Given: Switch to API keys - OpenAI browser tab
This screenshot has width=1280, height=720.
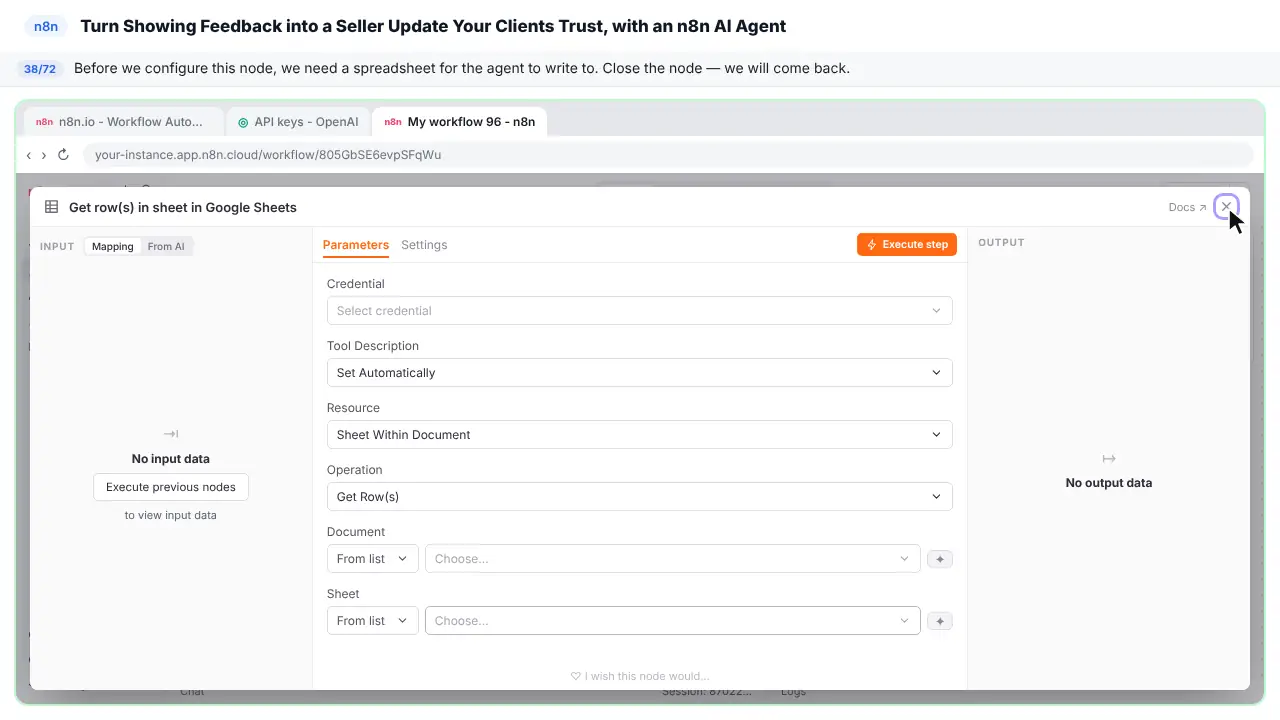Looking at the screenshot, I should (298, 122).
